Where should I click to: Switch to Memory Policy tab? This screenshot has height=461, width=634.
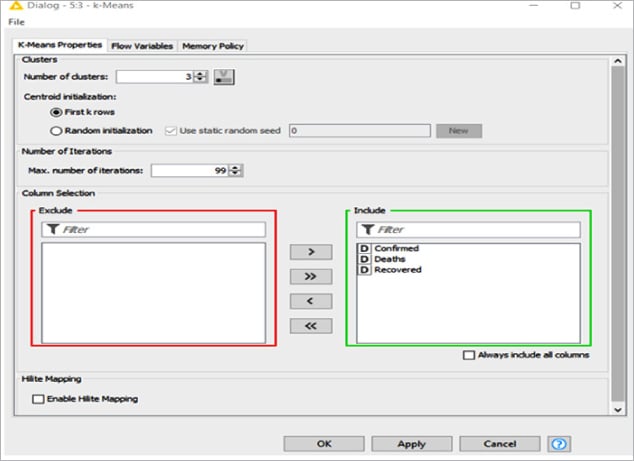(x=213, y=46)
